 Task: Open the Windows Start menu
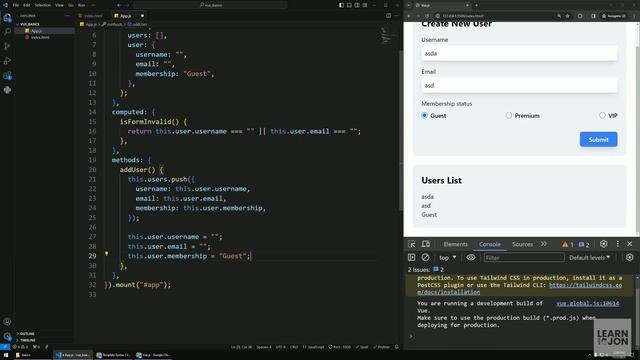6,355
